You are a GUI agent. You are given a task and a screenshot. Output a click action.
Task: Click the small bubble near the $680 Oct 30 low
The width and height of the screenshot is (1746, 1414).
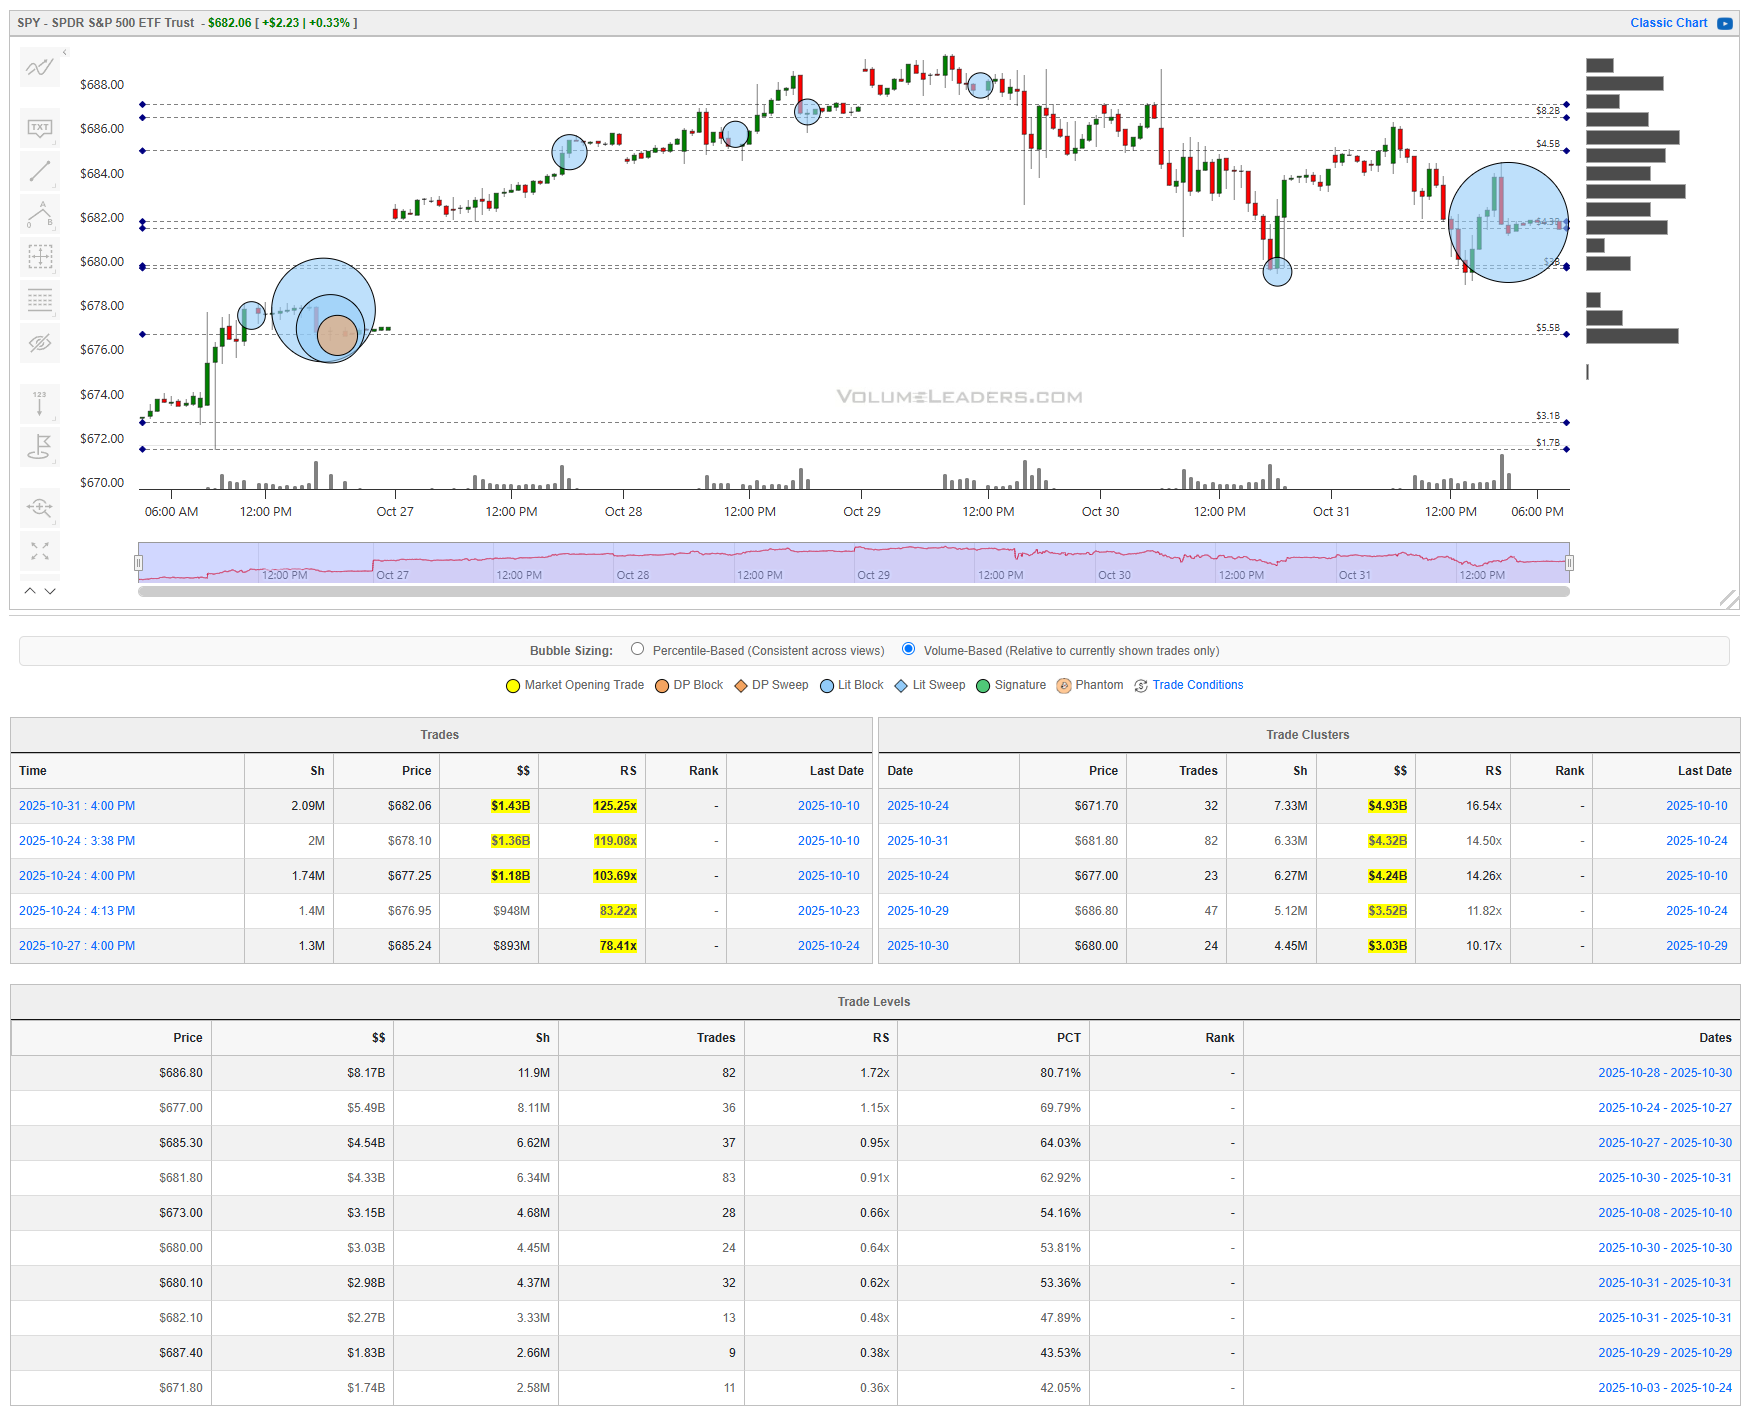point(1277,271)
